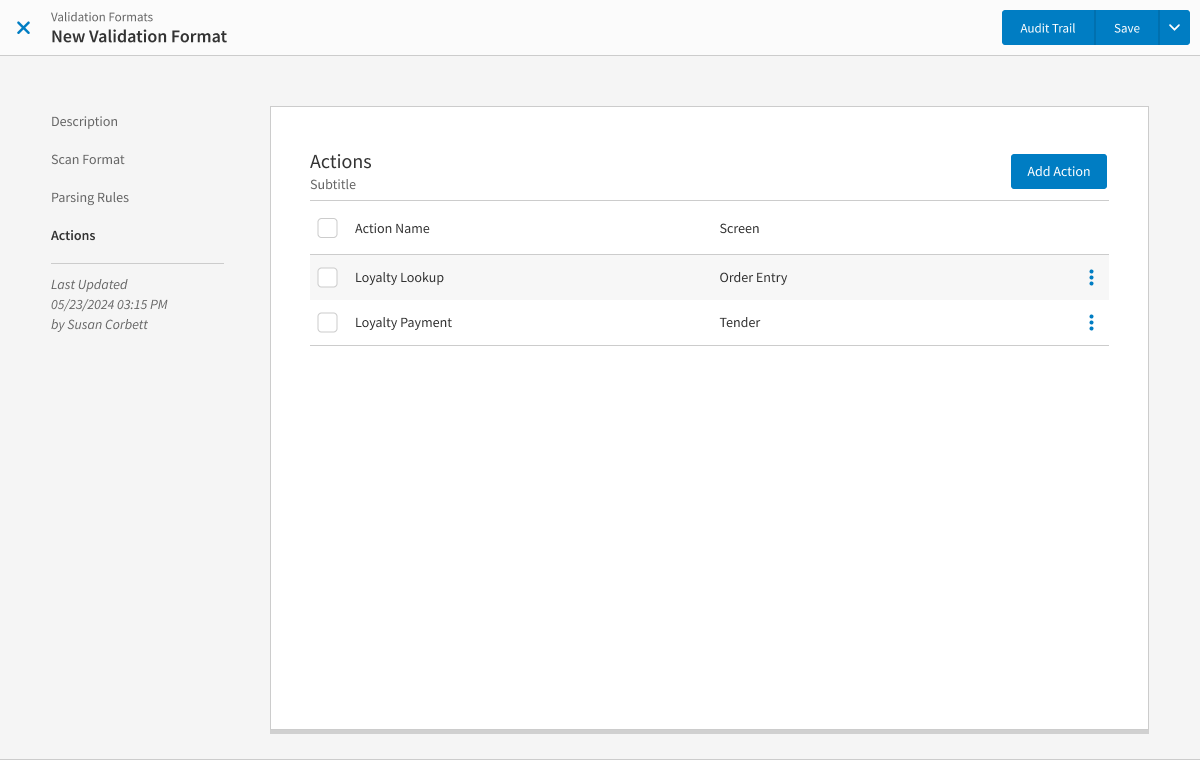Save the validation format
This screenshot has width=1200, height=760.
1127,27
